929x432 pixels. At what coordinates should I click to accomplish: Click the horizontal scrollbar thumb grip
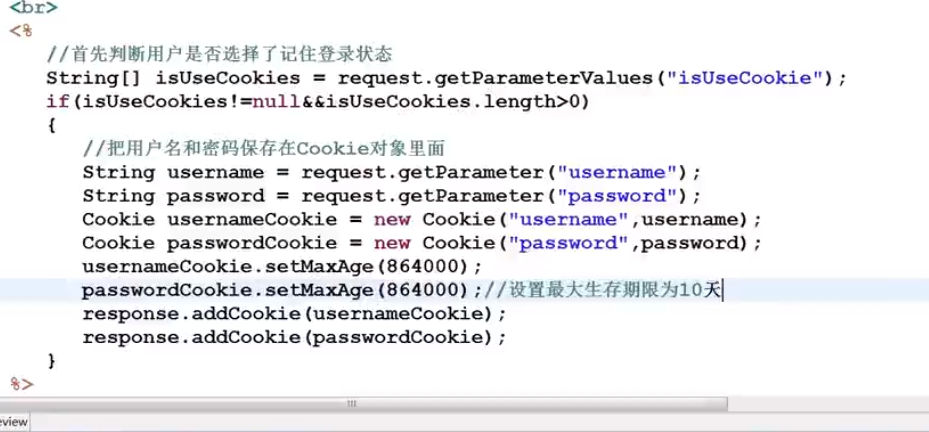coord(352,404)
